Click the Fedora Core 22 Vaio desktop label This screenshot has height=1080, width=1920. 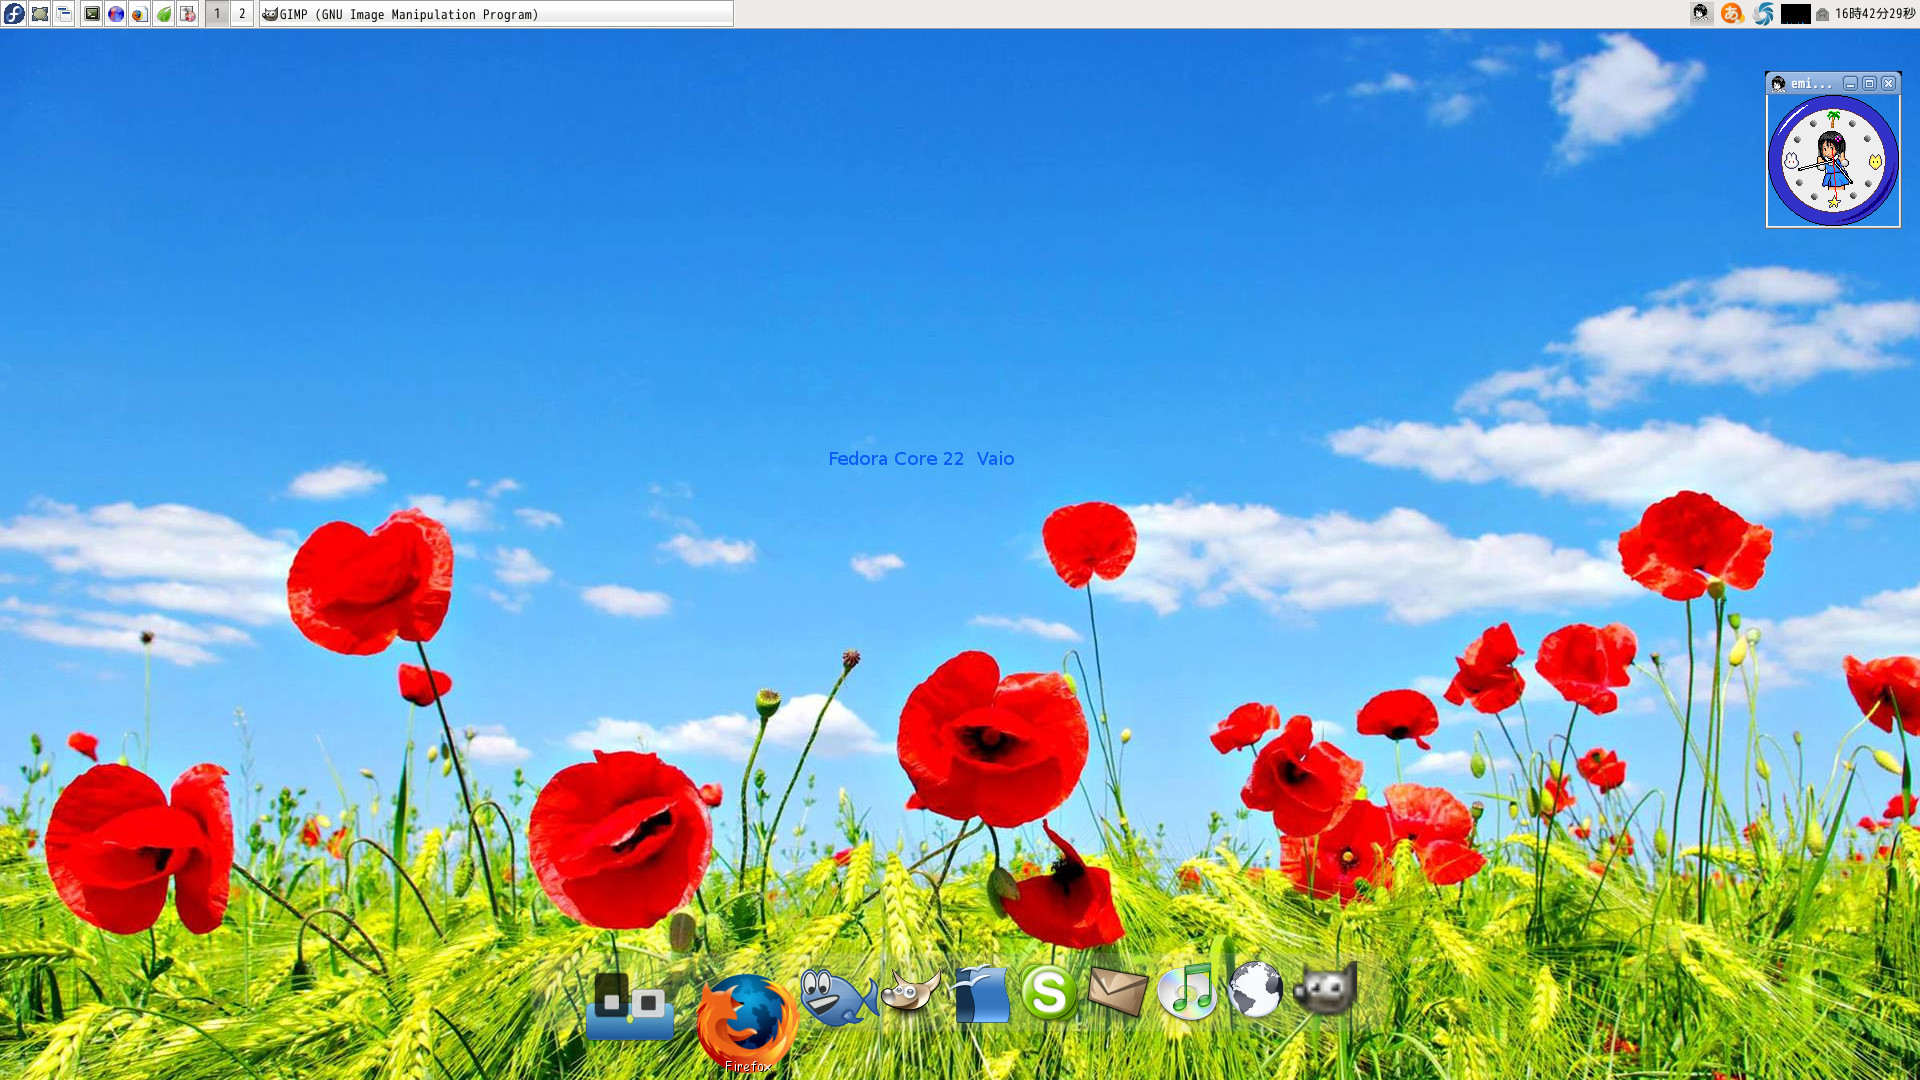coord(921,459)
